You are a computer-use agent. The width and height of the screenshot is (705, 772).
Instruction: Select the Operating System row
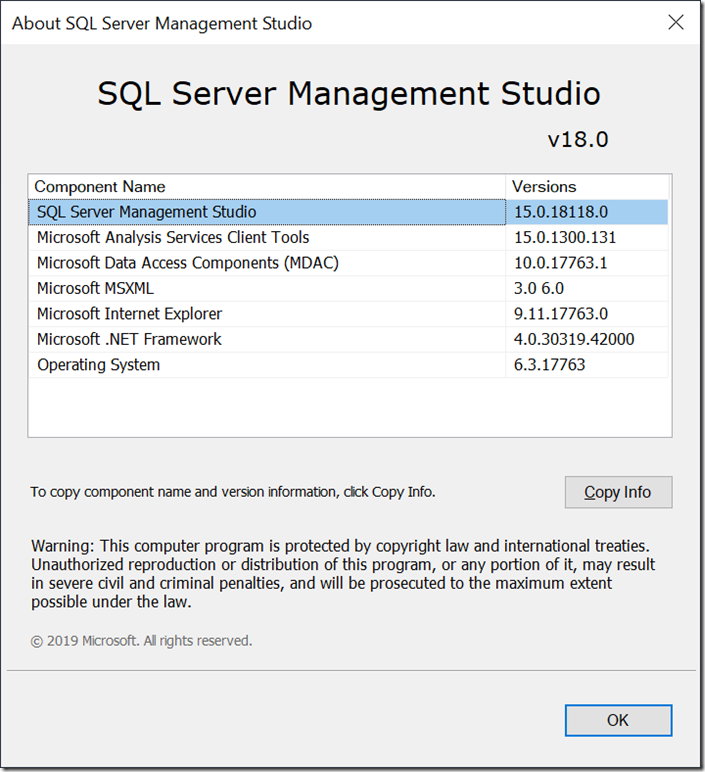click(x=349, y=365)
